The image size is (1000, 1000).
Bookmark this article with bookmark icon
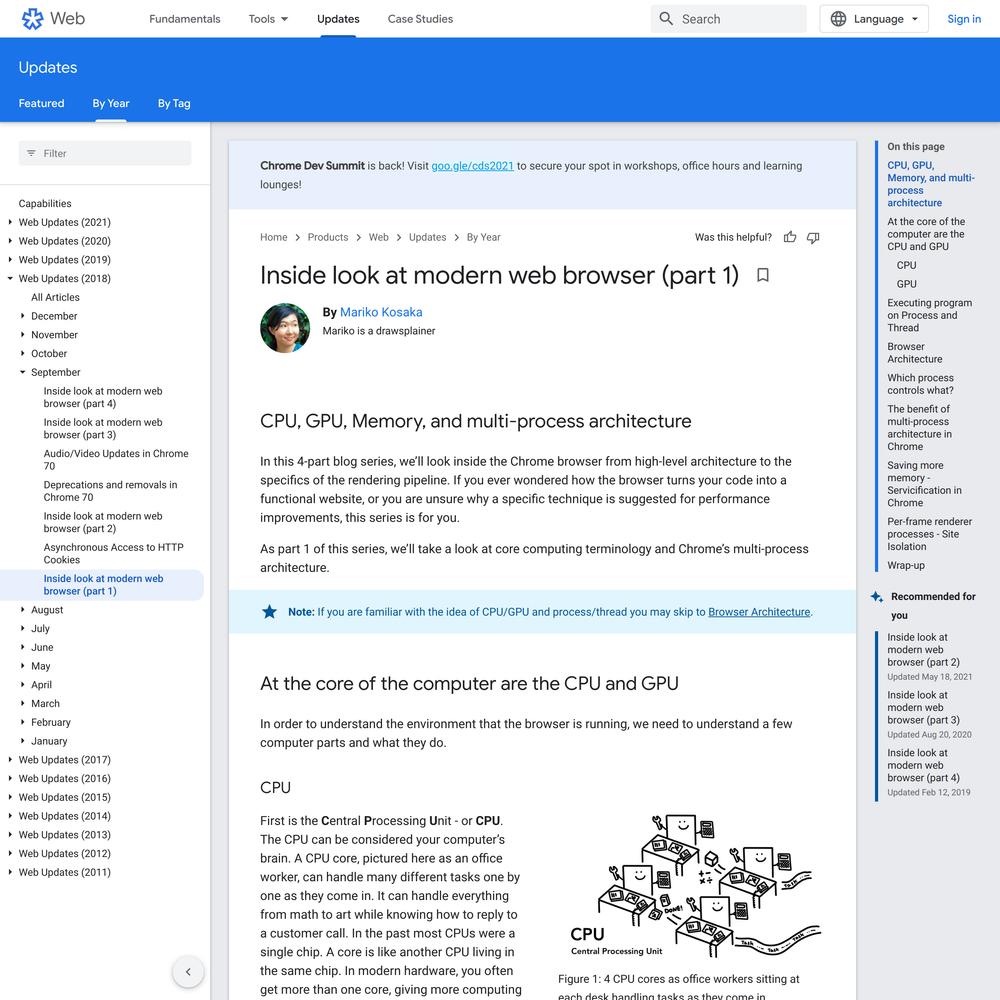[x=763, y=275]
